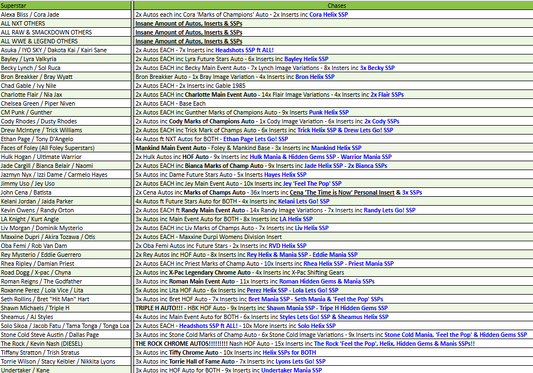Select The Rock / Kevin Nash (DIESEL) cell
The width and height of the screenshot is (533, 373).
coord(65,343)
